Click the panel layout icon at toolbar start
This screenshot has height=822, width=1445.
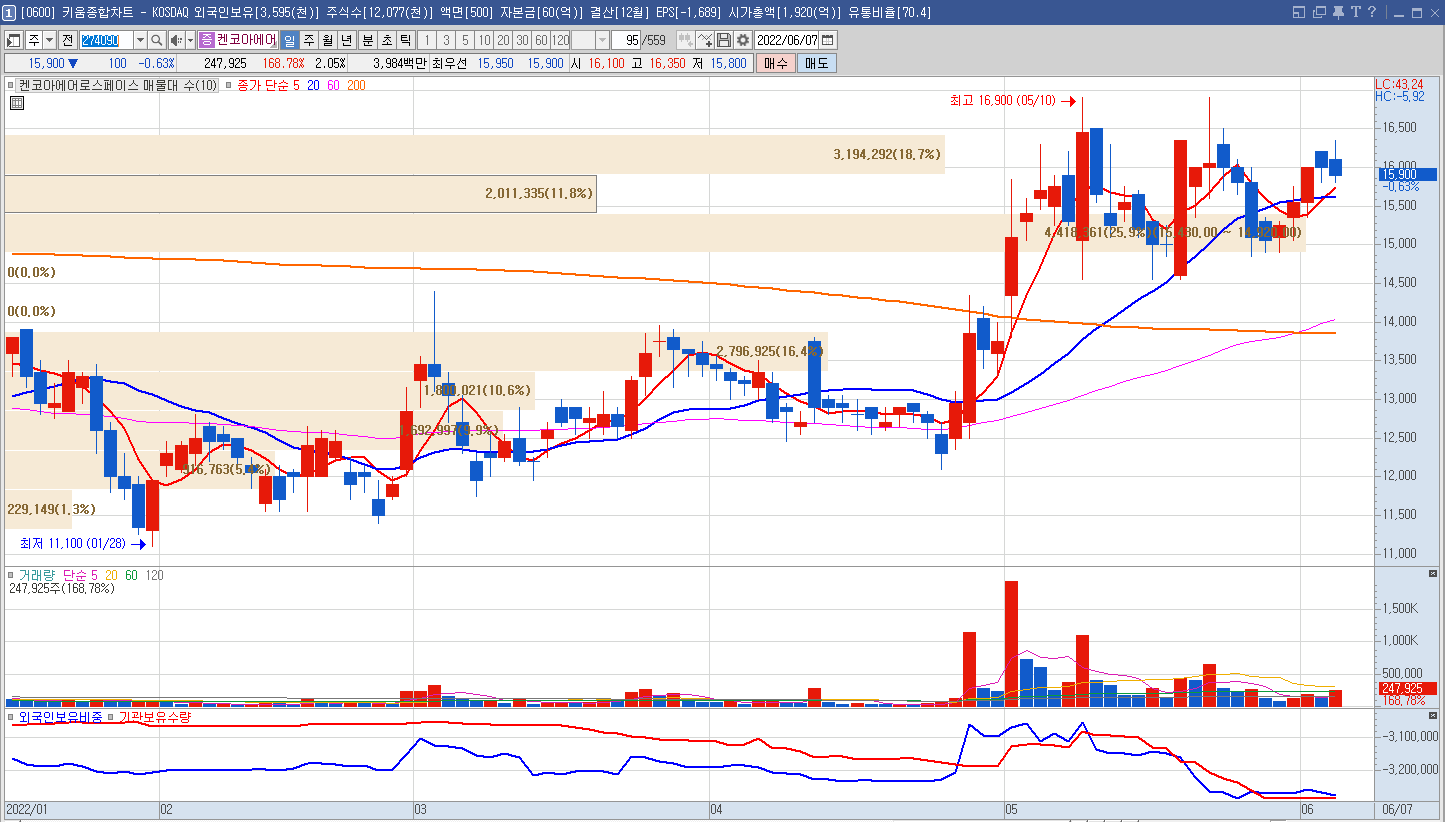coord(14,40)
